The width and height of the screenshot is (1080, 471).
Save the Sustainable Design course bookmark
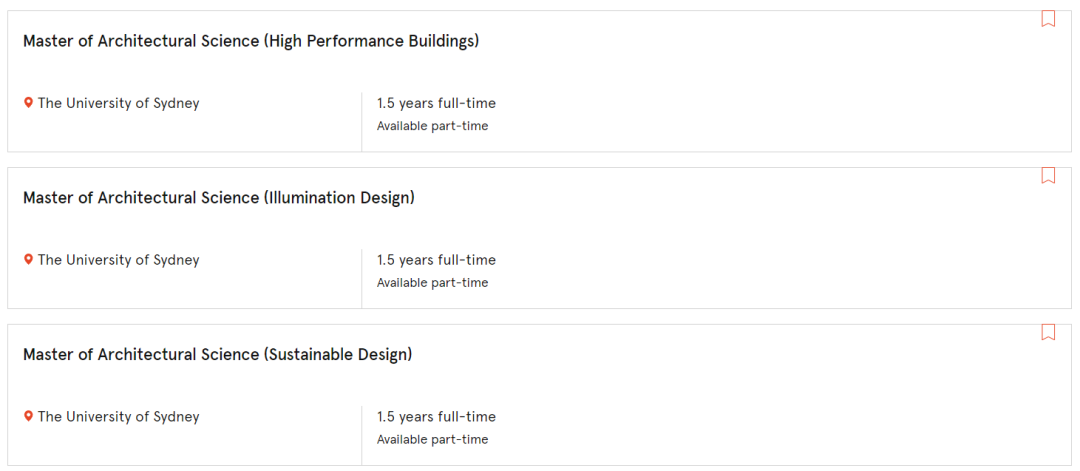[1048, 332]
